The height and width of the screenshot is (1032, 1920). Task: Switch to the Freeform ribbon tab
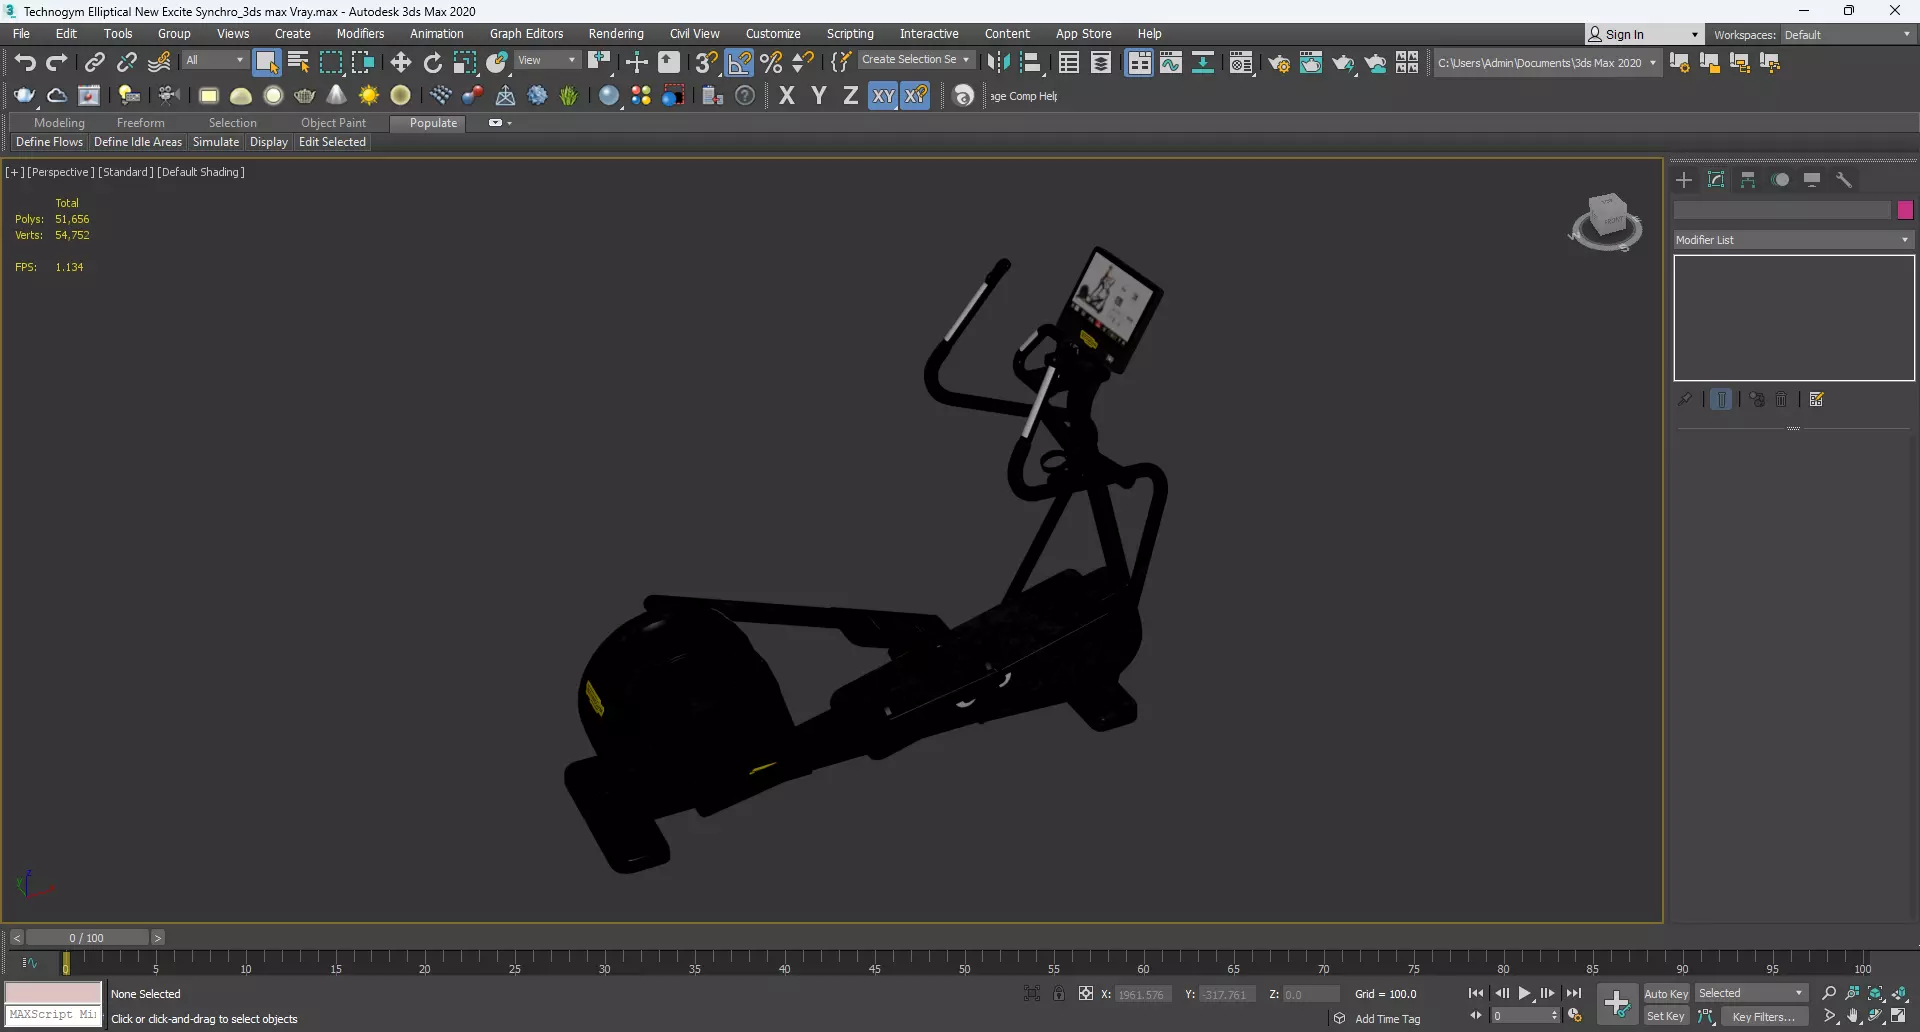tap(140, 123)
